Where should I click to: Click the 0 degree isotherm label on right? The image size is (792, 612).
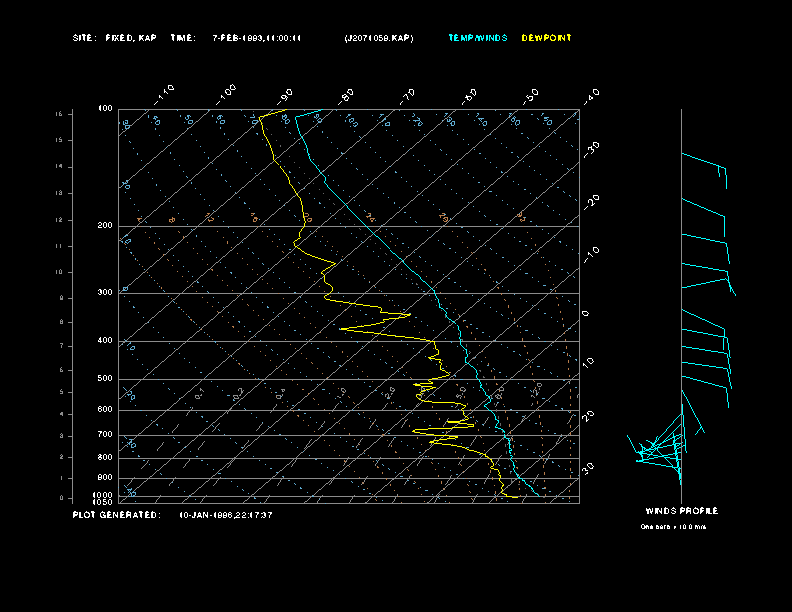click(x=586, y=313)
